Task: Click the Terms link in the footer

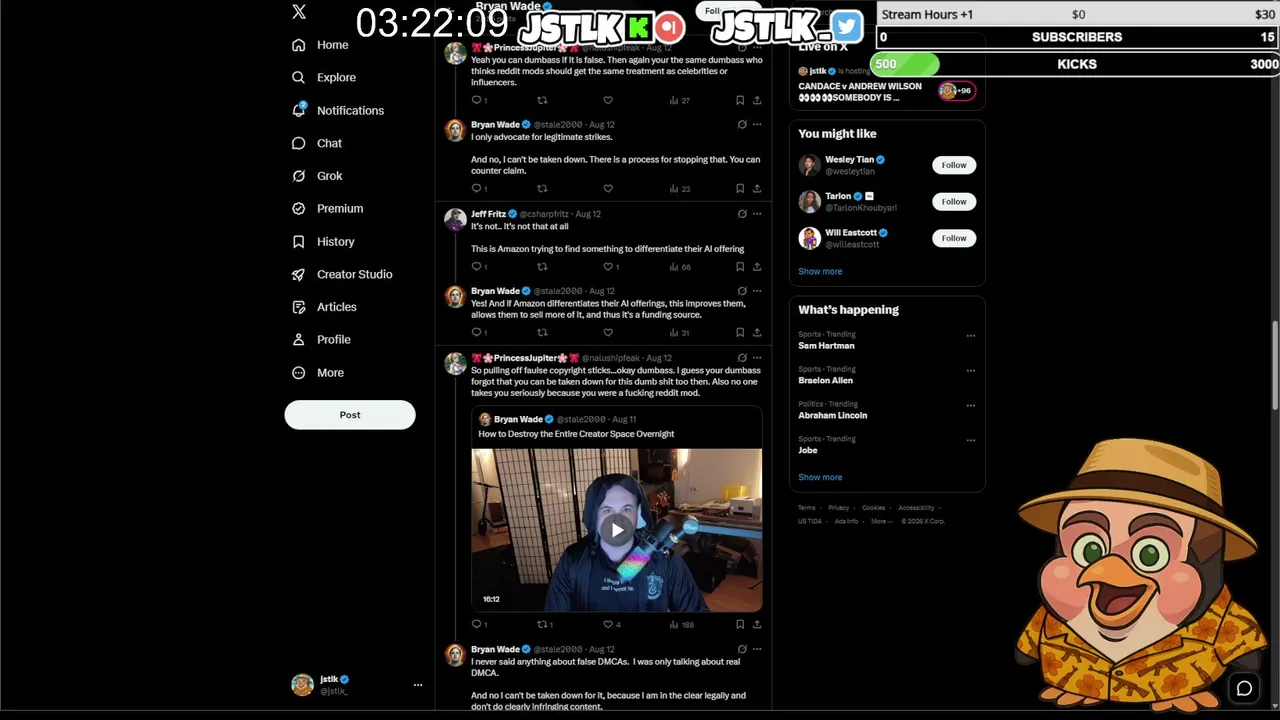Action: click(x=806, y=508)
